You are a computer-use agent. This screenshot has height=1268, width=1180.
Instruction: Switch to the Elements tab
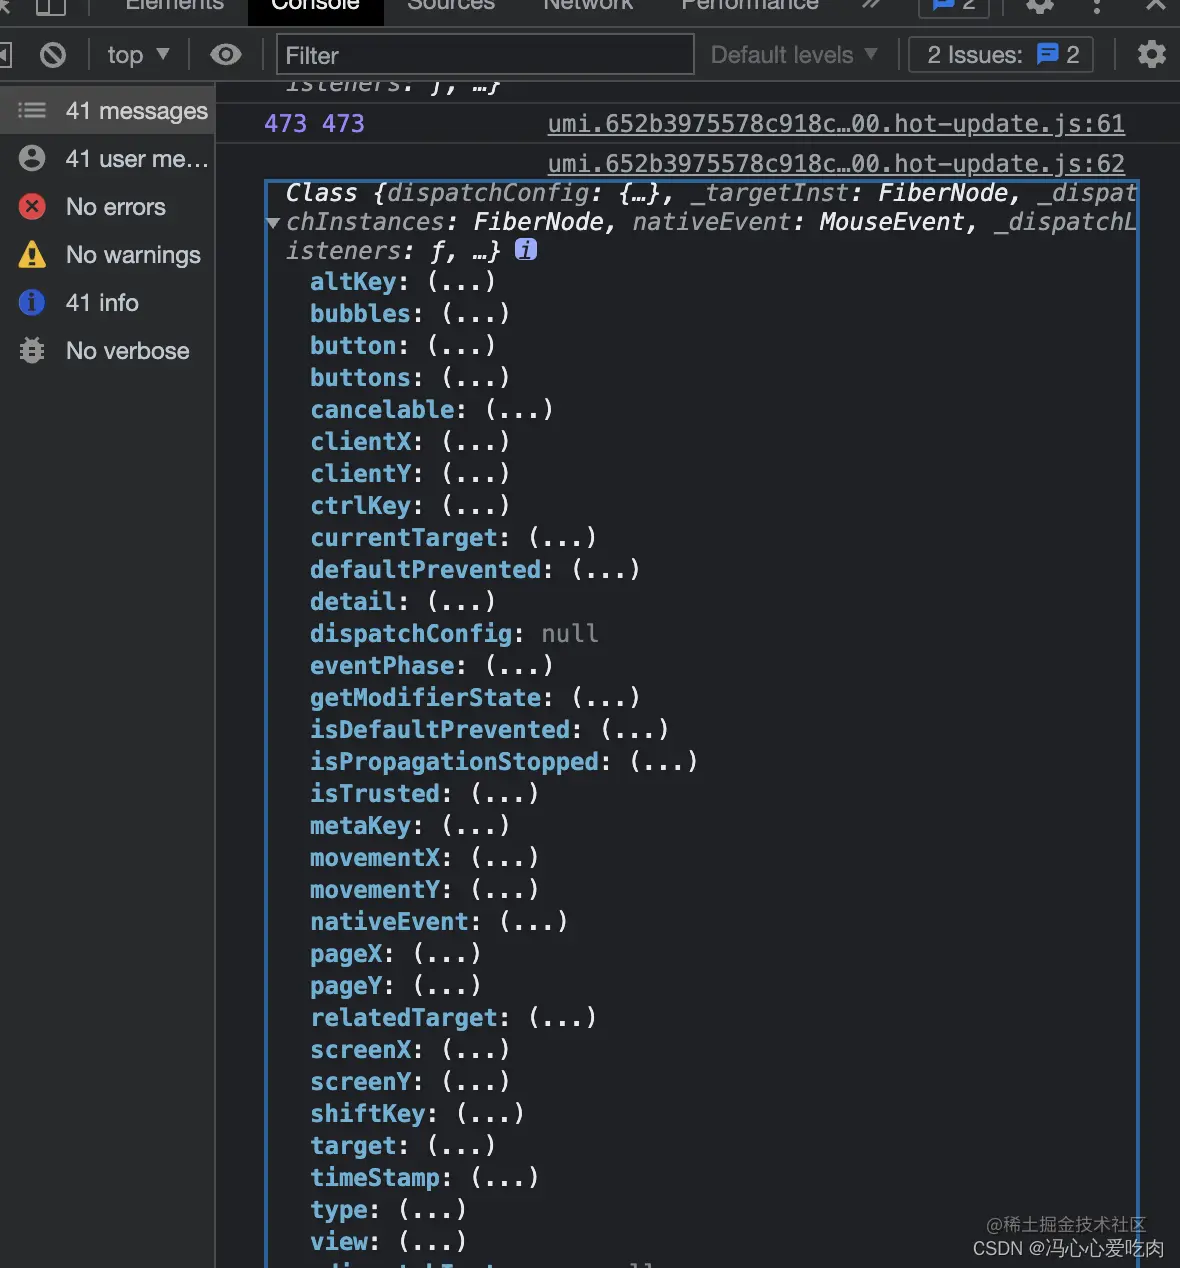(x=175, y=6)
